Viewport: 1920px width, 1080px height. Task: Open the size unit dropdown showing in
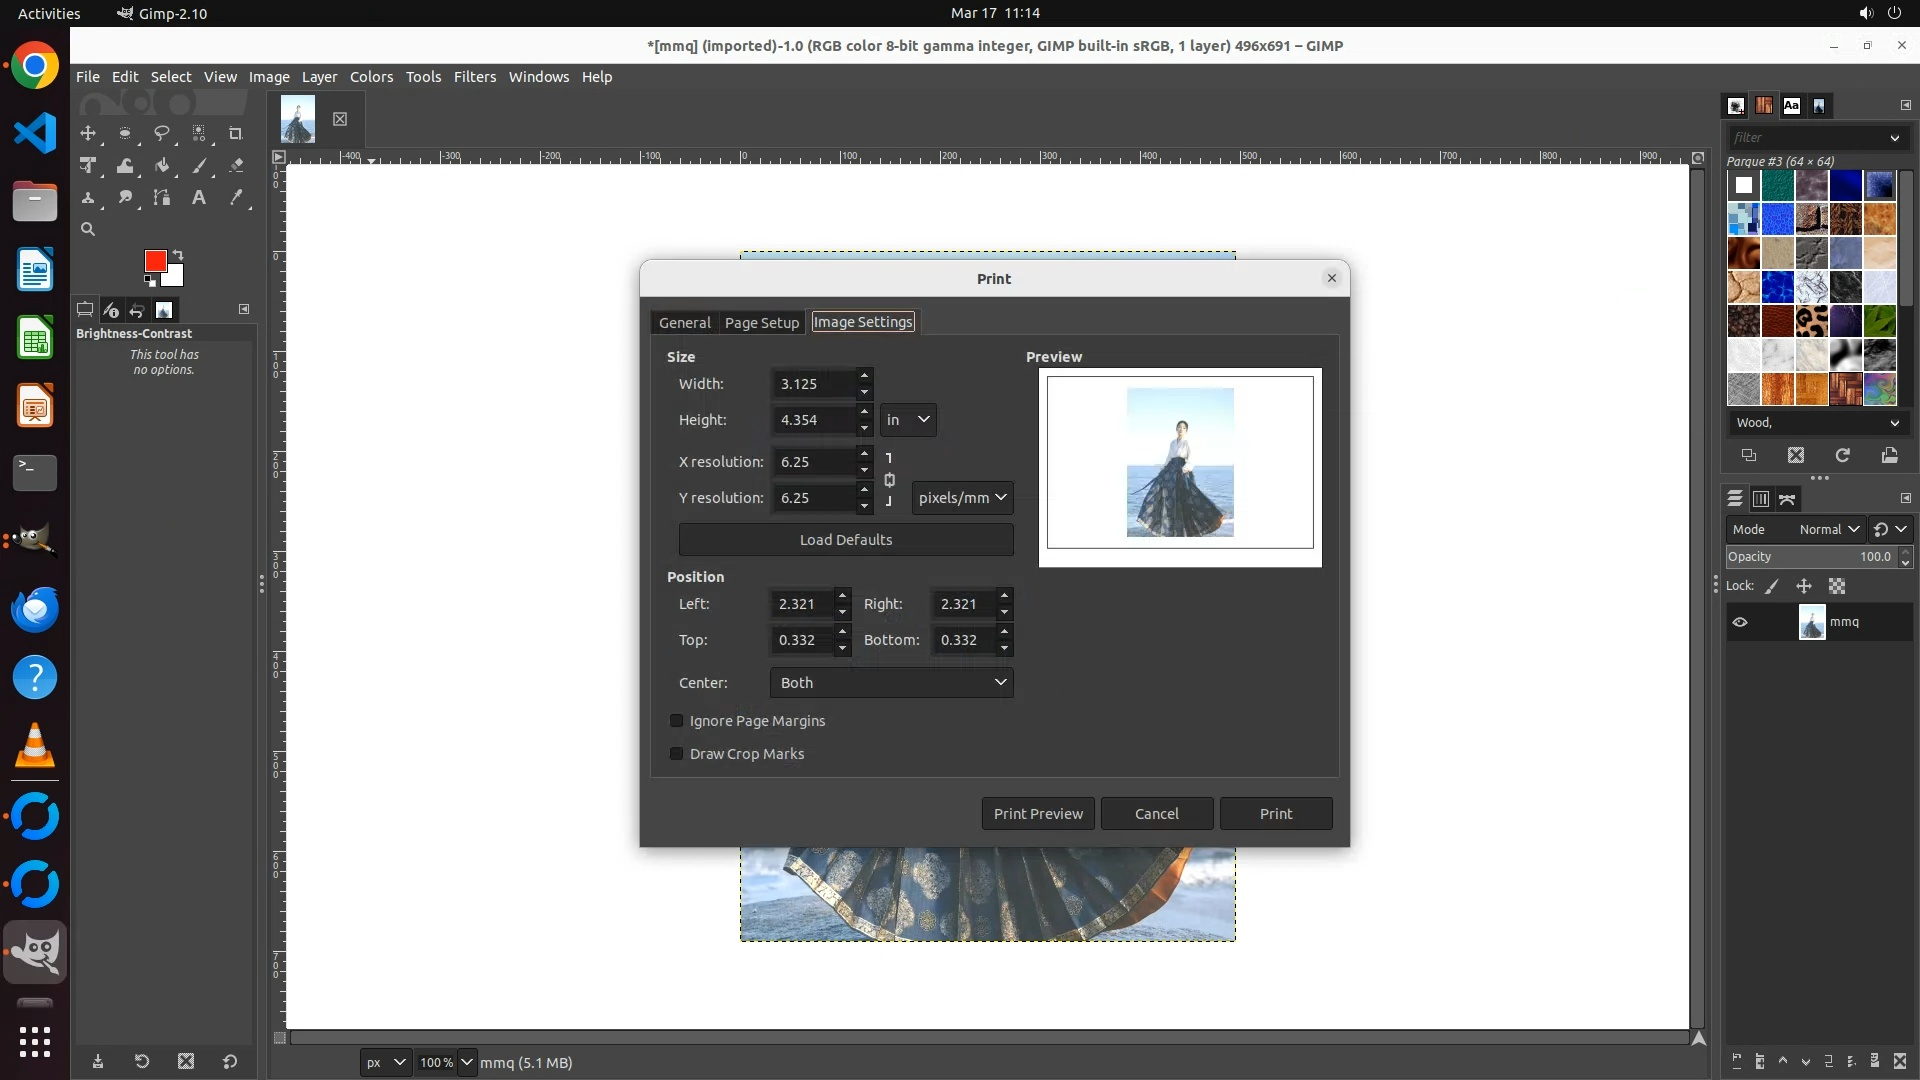[x=908, y=420]
